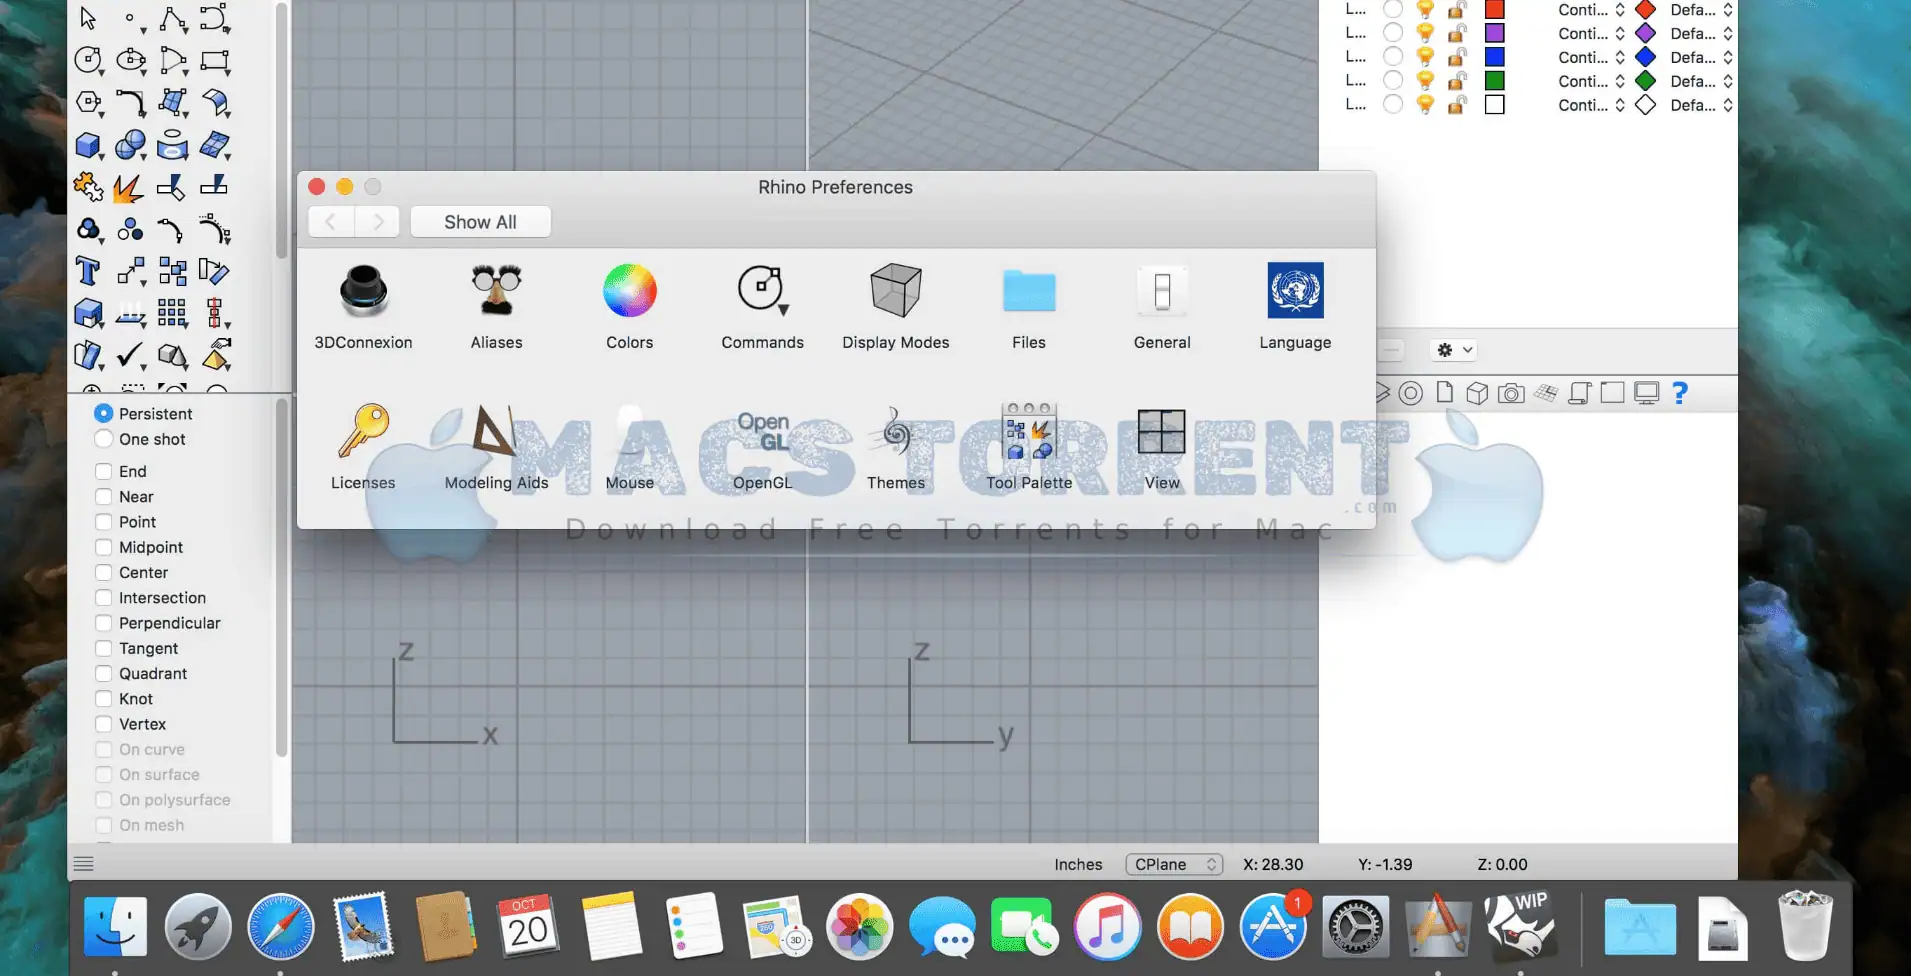Image resolution: width=1911 pixels, height=976 pixels.
Task: Open Safari from the Dock
Action: (280, 927)
